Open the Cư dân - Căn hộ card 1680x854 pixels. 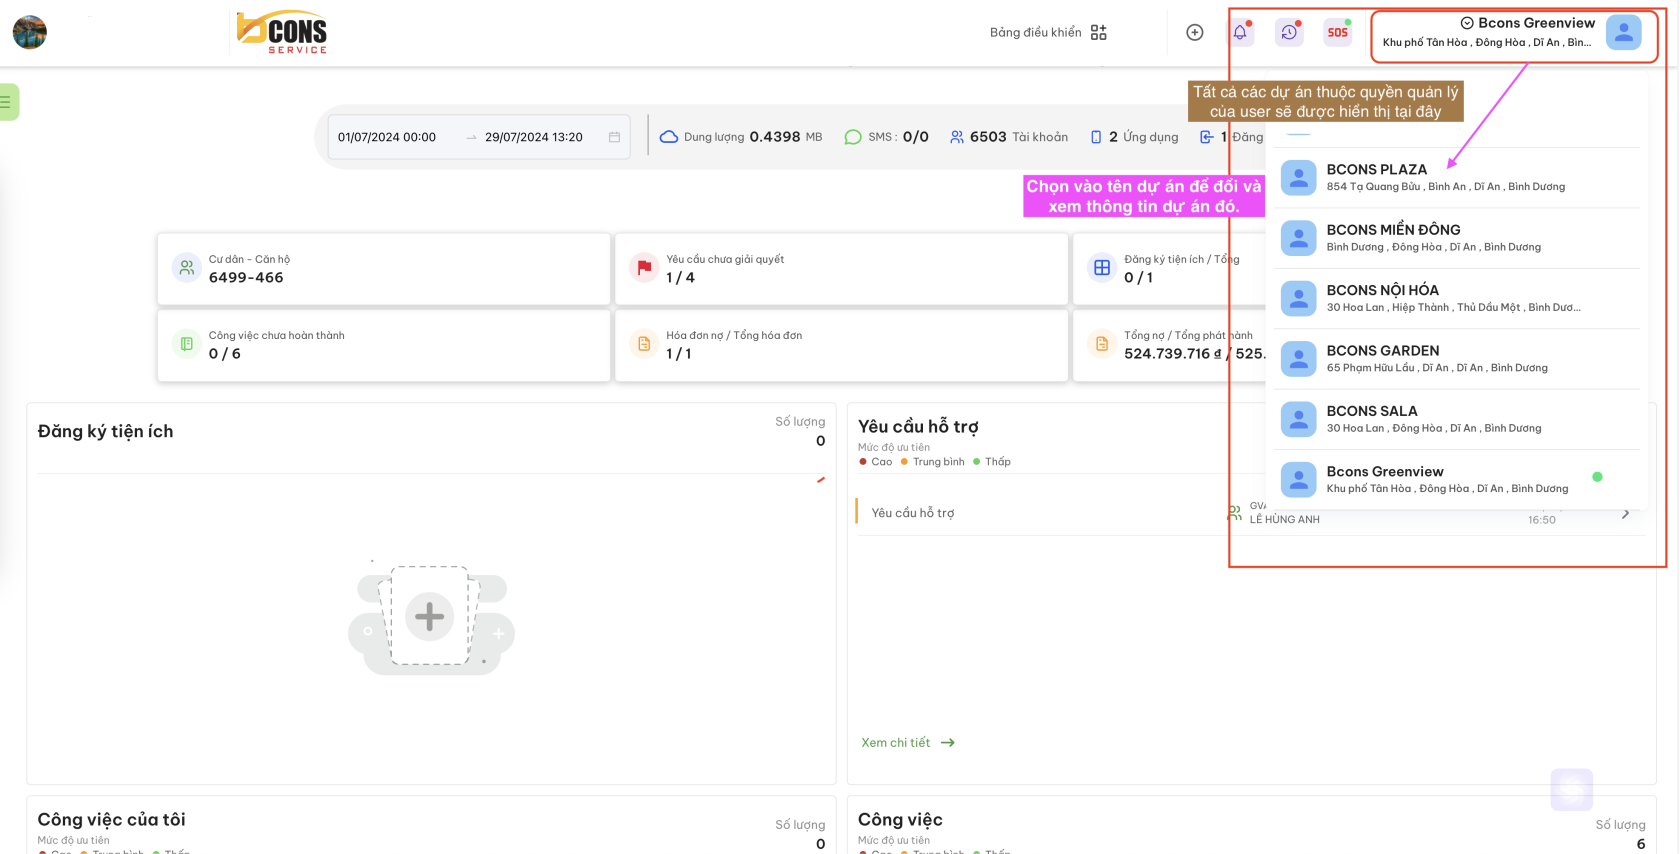pos(384,269)
